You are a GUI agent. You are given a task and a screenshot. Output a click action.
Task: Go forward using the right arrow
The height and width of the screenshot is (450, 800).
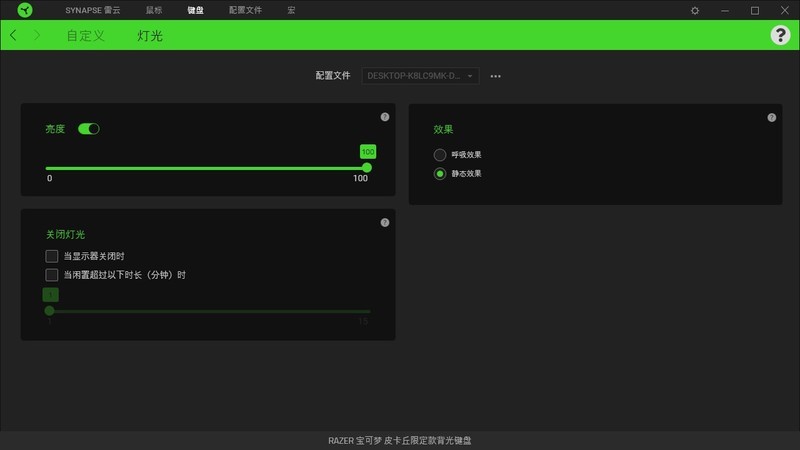click(x=37, y=35)
